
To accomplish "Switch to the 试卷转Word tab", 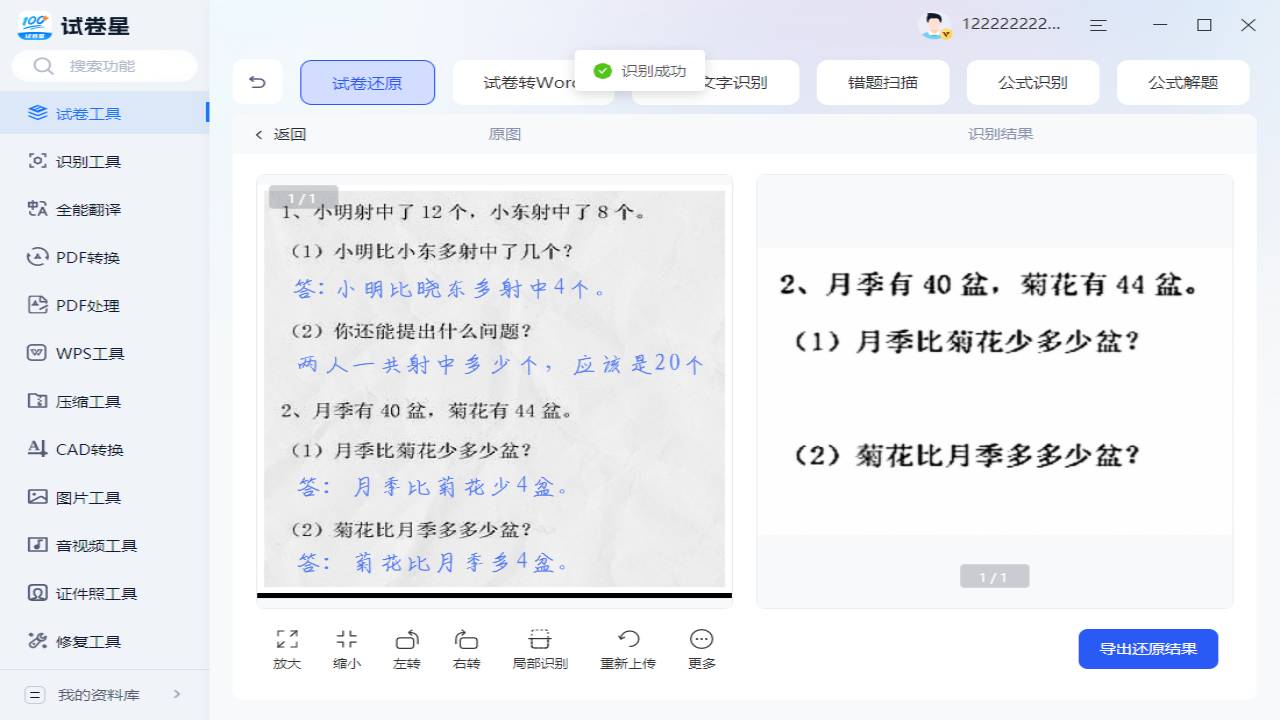I will pos(533,82).
